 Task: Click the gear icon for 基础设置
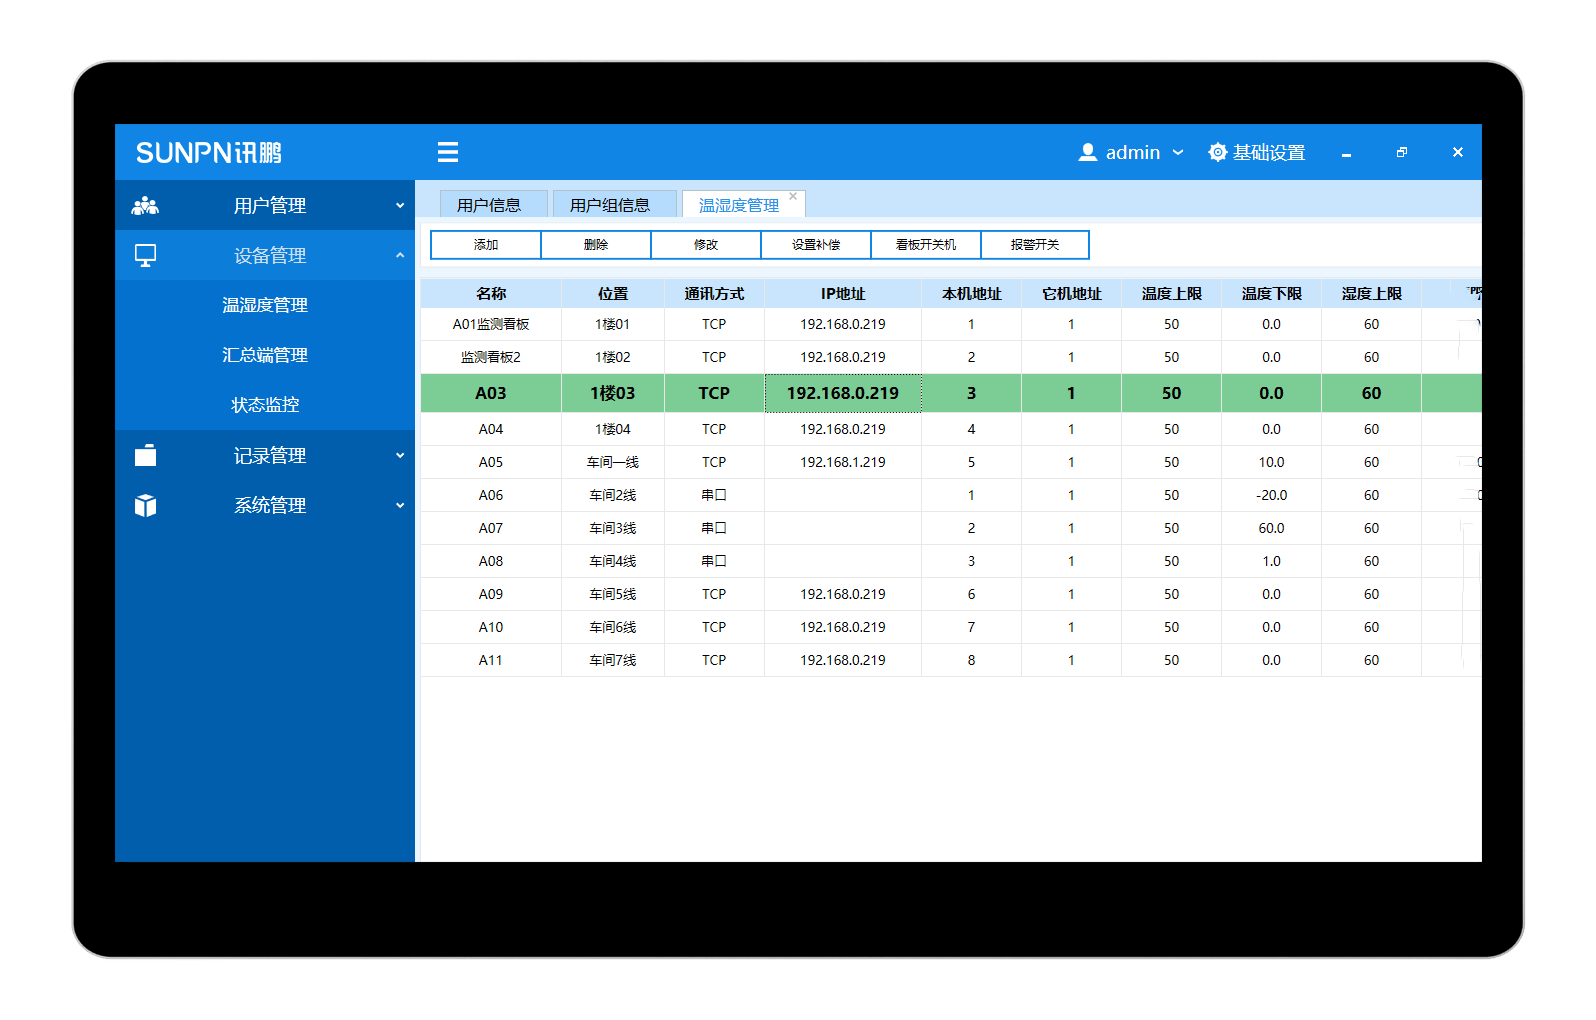(1217, 152)
